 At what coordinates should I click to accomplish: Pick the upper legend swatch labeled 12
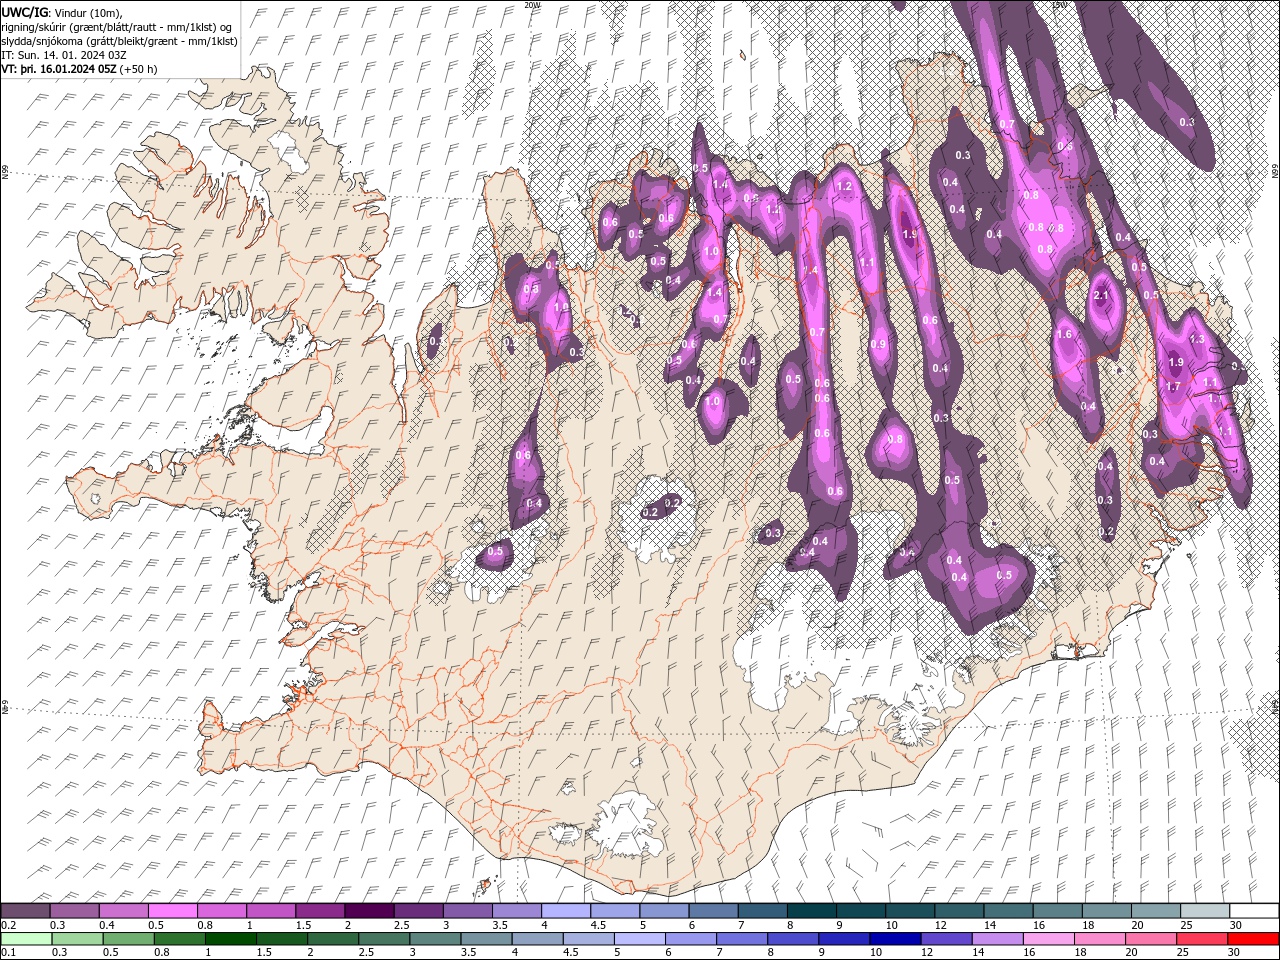tap(959, 911)
